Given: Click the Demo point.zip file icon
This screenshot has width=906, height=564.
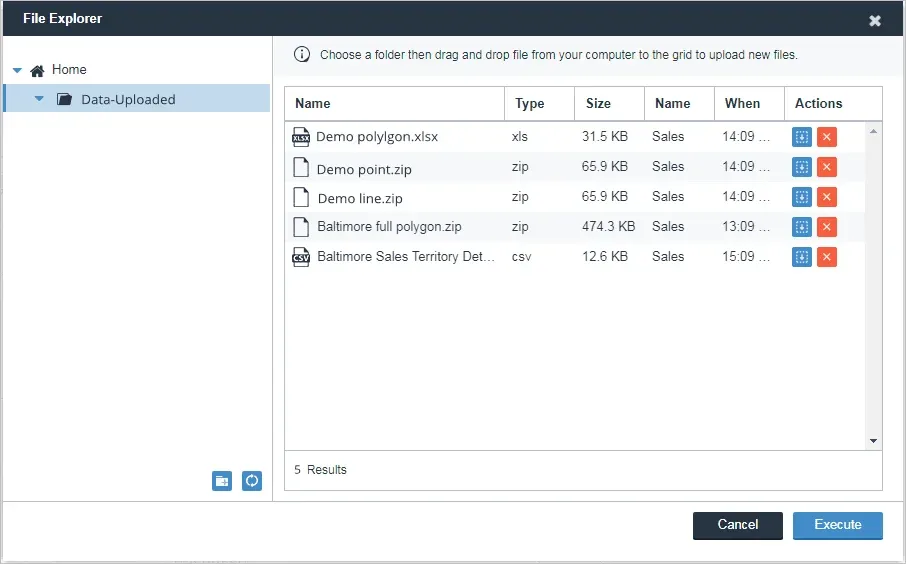Looking at the screenshot, I should tap(301, 167).
